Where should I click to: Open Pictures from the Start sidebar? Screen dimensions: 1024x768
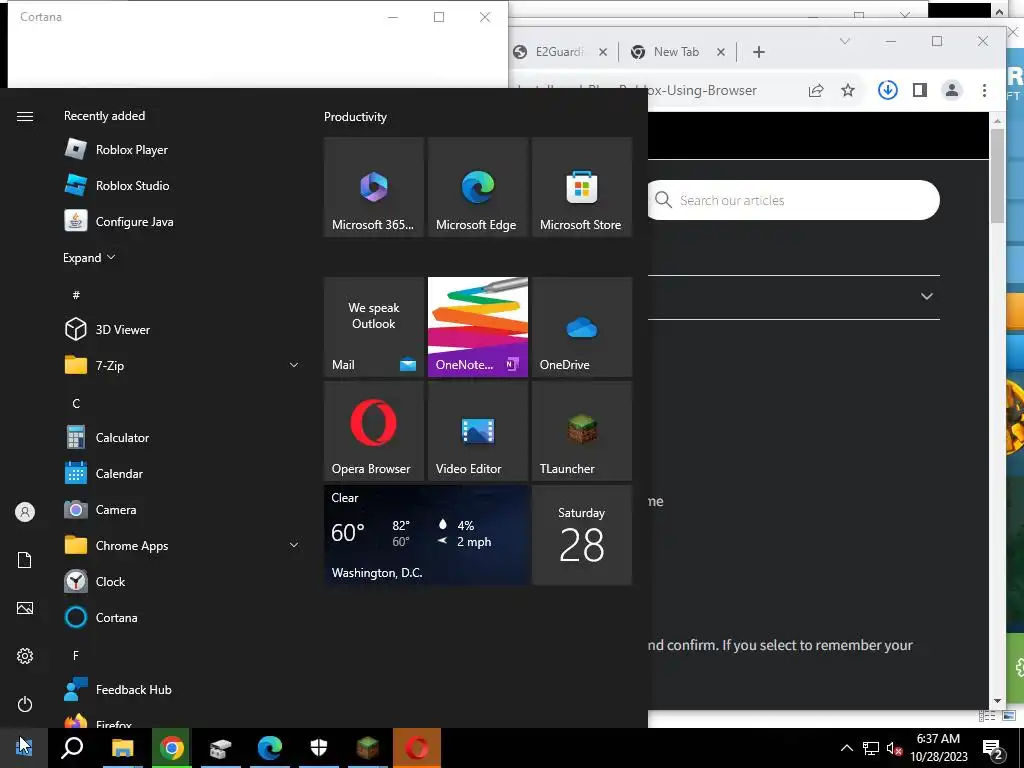[x=25, y=608]
